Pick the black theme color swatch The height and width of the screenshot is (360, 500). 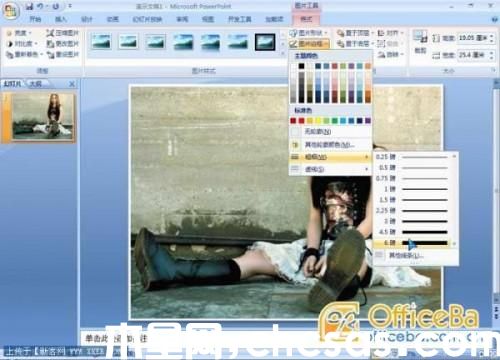(x=301, y=66)
